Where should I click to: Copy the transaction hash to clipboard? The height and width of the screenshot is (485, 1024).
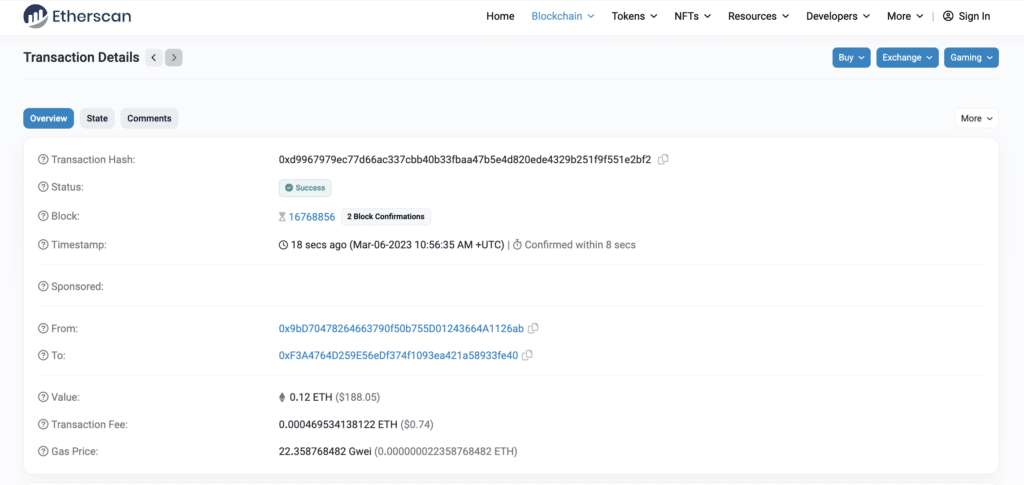coord(663,159)
